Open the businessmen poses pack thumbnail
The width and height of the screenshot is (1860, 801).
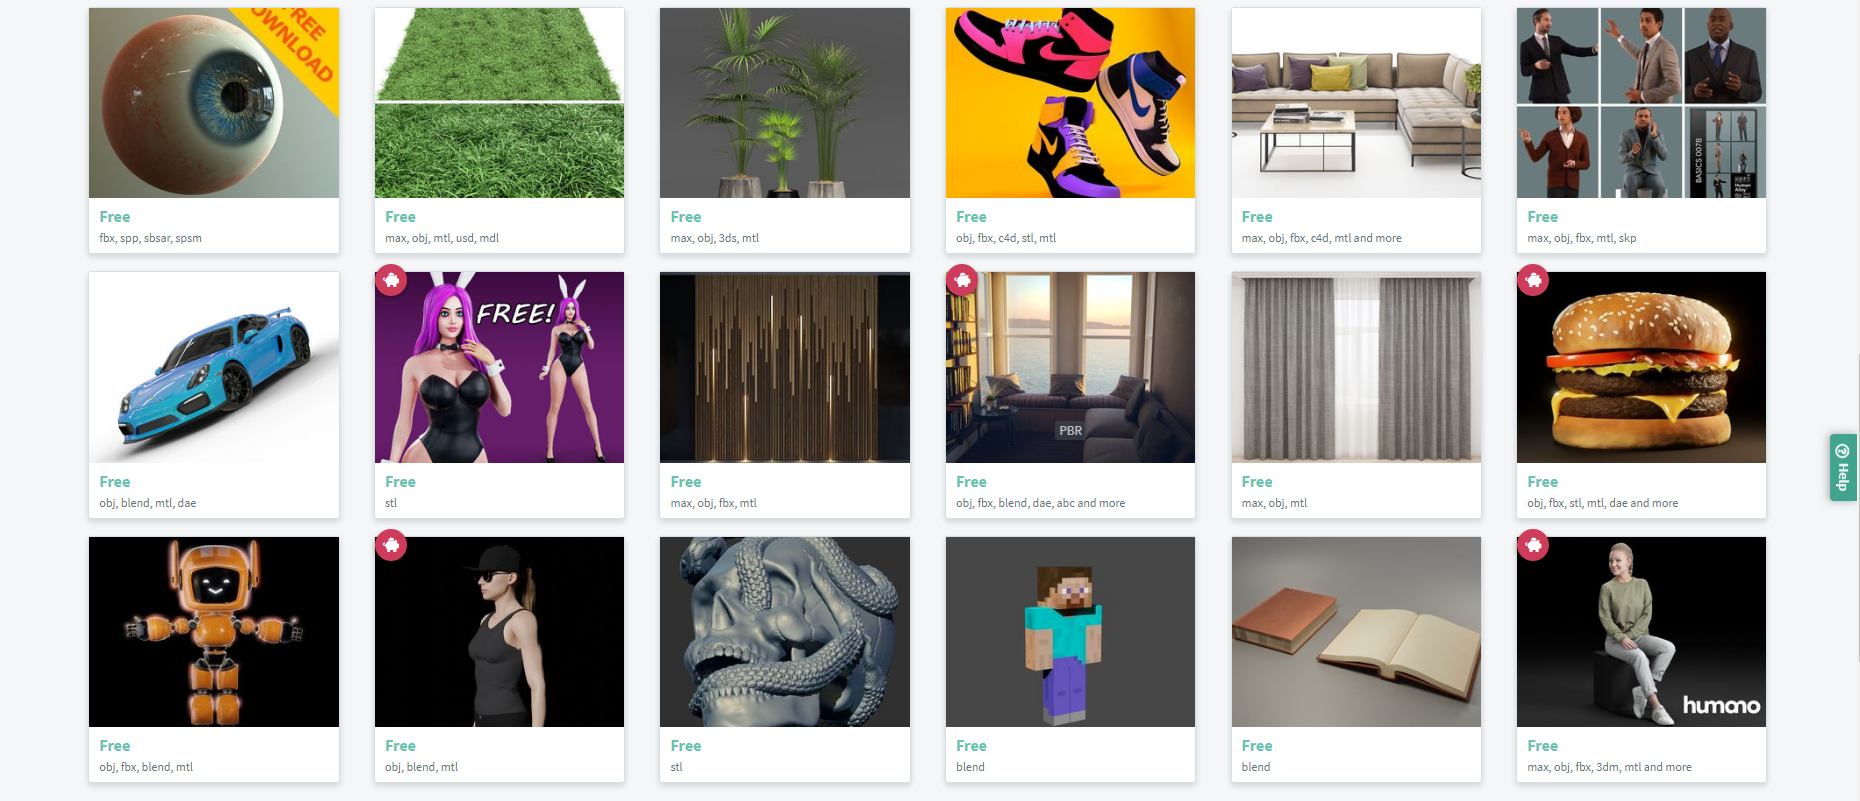(x=1641, y=103)
